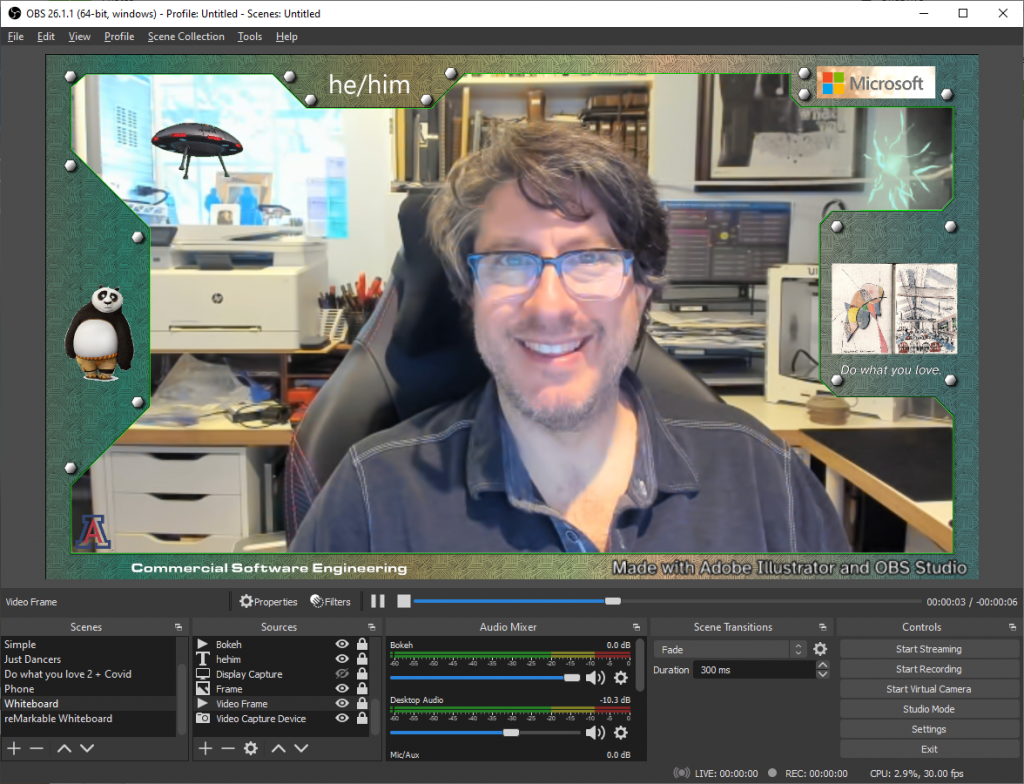This screenshot has width=1024, height=784.
Task: Select the Just Dancers scene
Action: tap(88, 659)
